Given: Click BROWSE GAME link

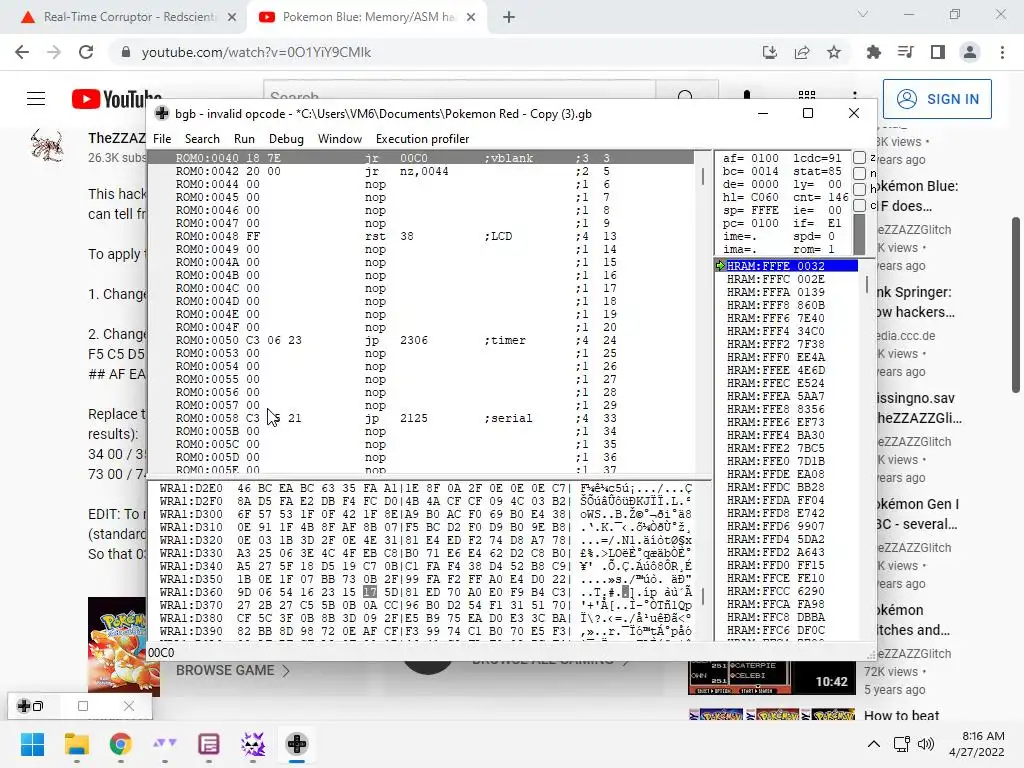Looking at the screenshot, I should [x=232, y=670].
